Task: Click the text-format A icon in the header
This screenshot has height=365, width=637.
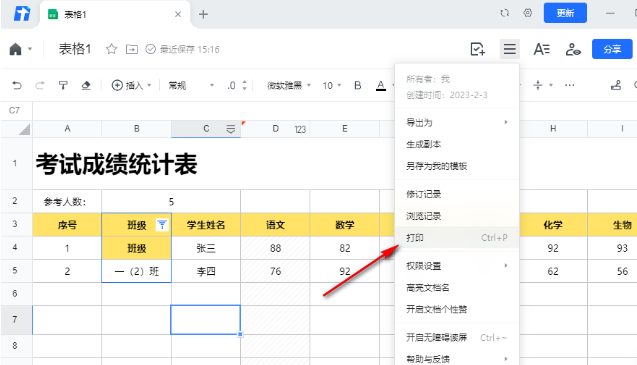Action: pyautogui.click(x=542, y=49)
